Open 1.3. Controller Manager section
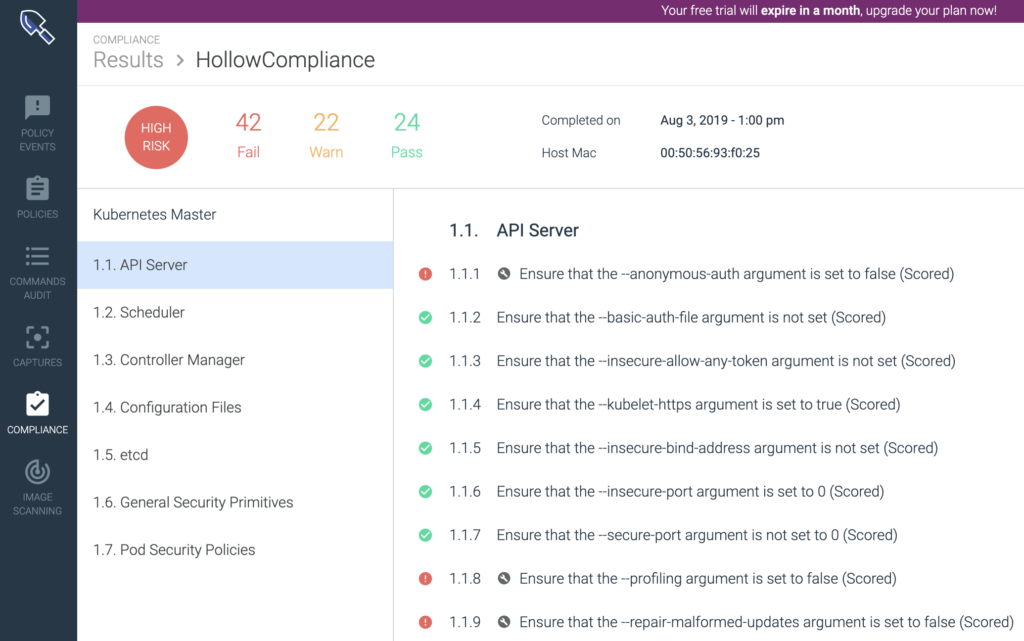Image resolution: width=1024 pixels, height=641 pixels. (x=168, y=360)
